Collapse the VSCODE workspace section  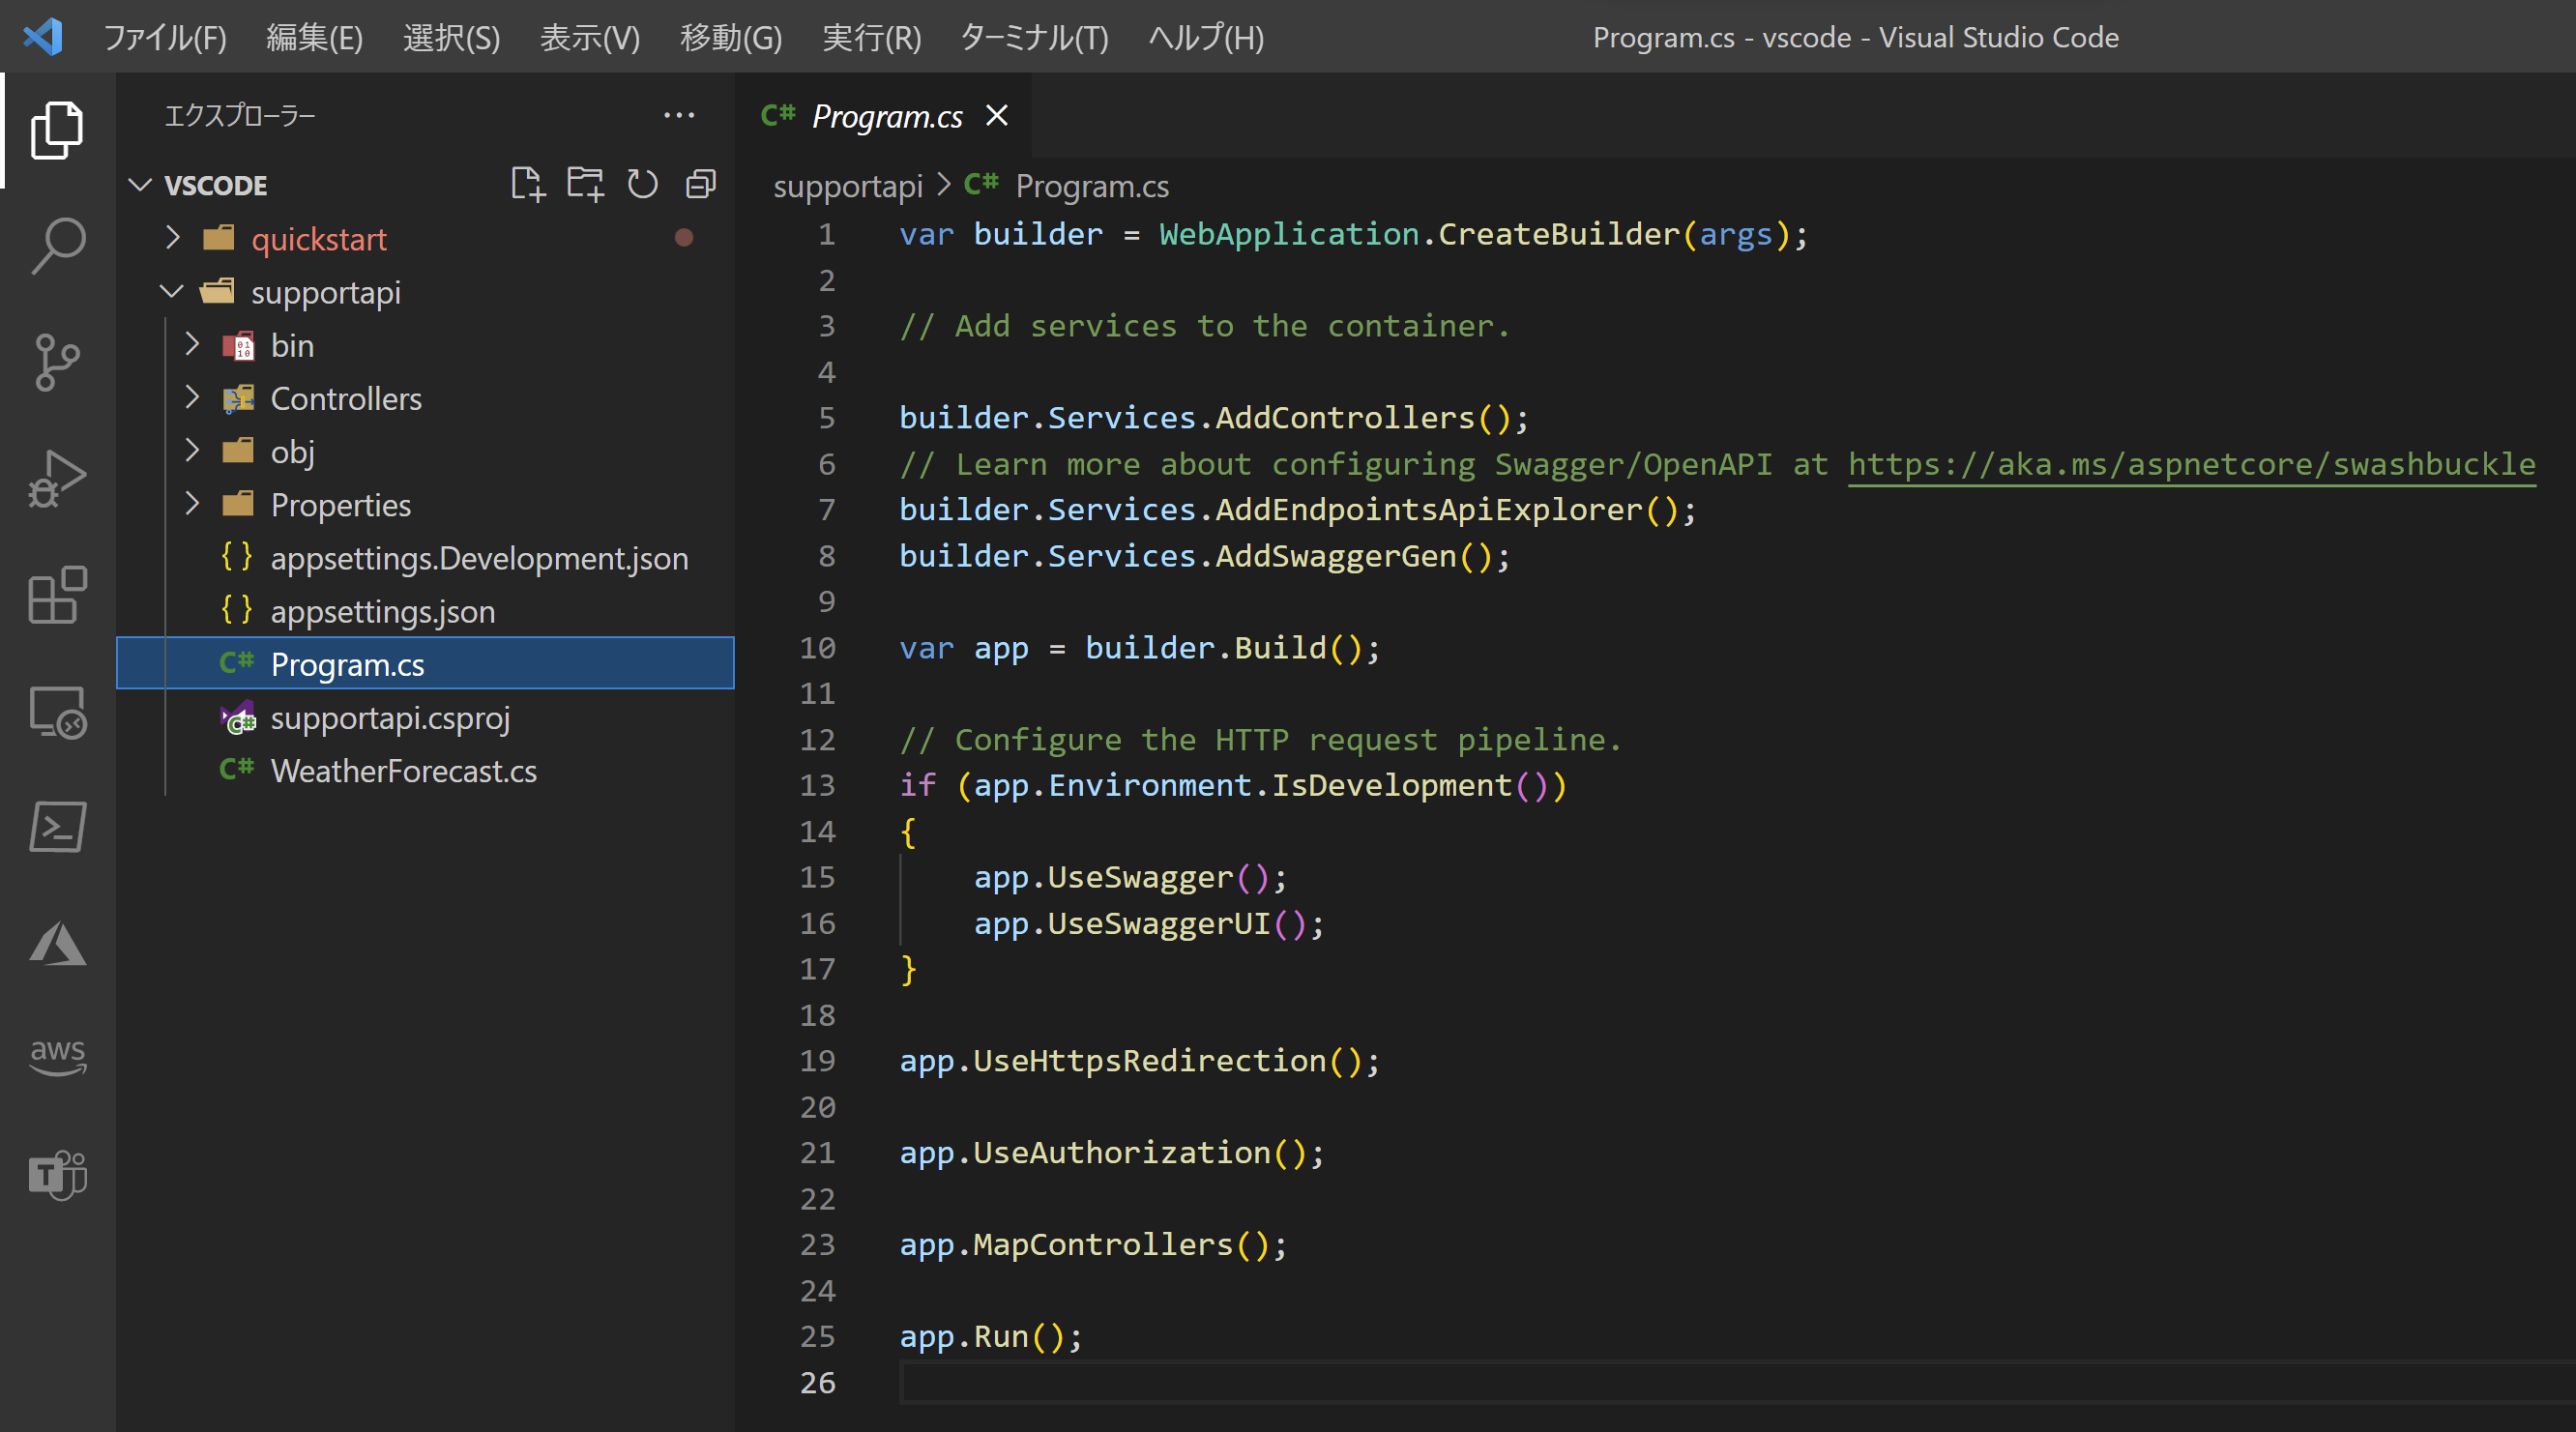coord(140,185)
